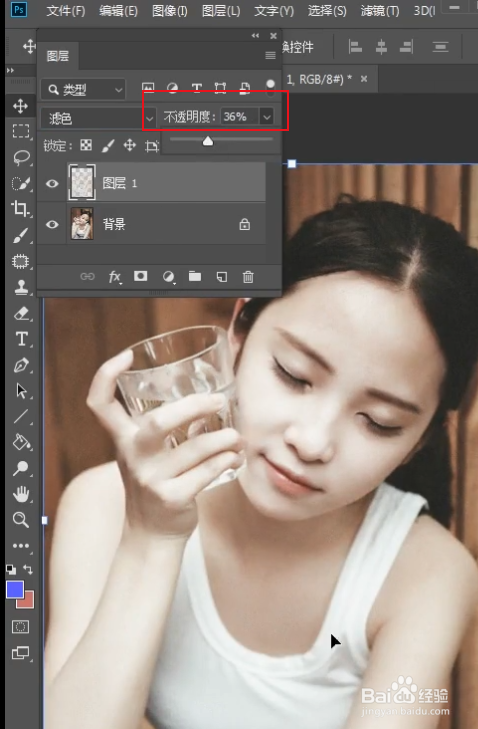Select the Path Selection tool
The width and height of the screenshot is (478, 729).
[21, 391]
